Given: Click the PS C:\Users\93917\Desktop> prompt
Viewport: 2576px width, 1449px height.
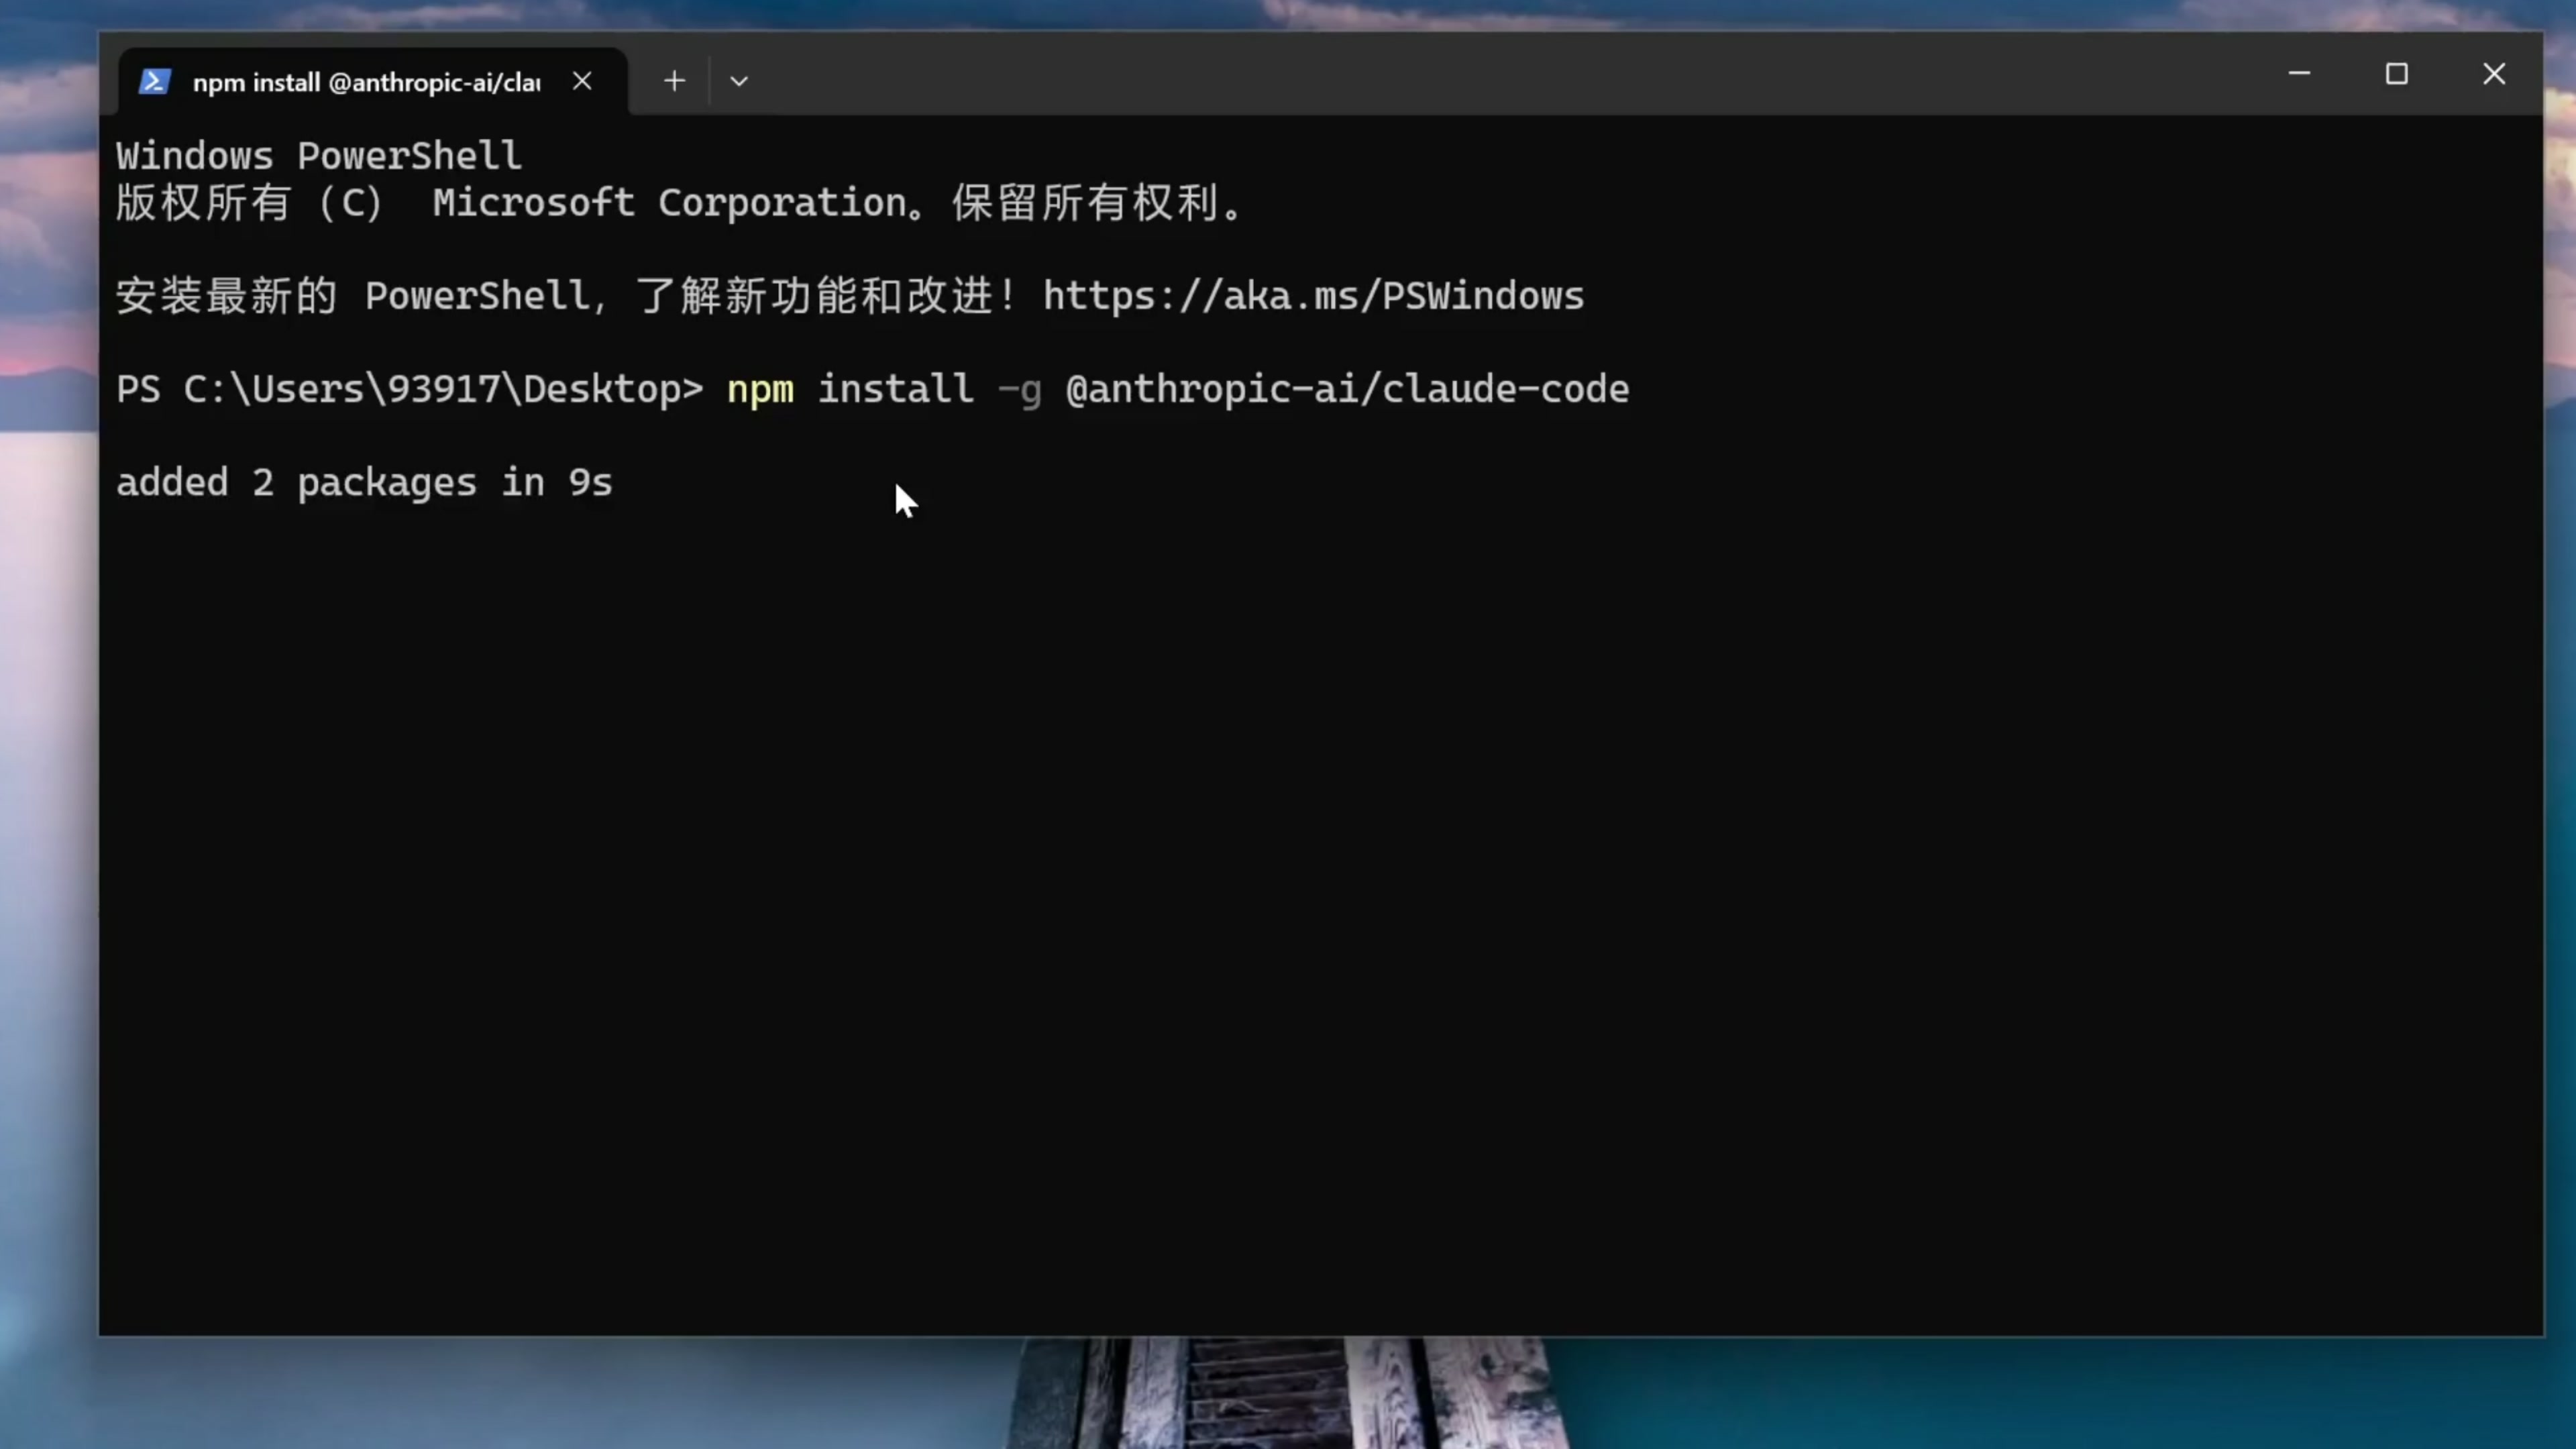Looking at the screenshot, I should click(x=409, y=389).
